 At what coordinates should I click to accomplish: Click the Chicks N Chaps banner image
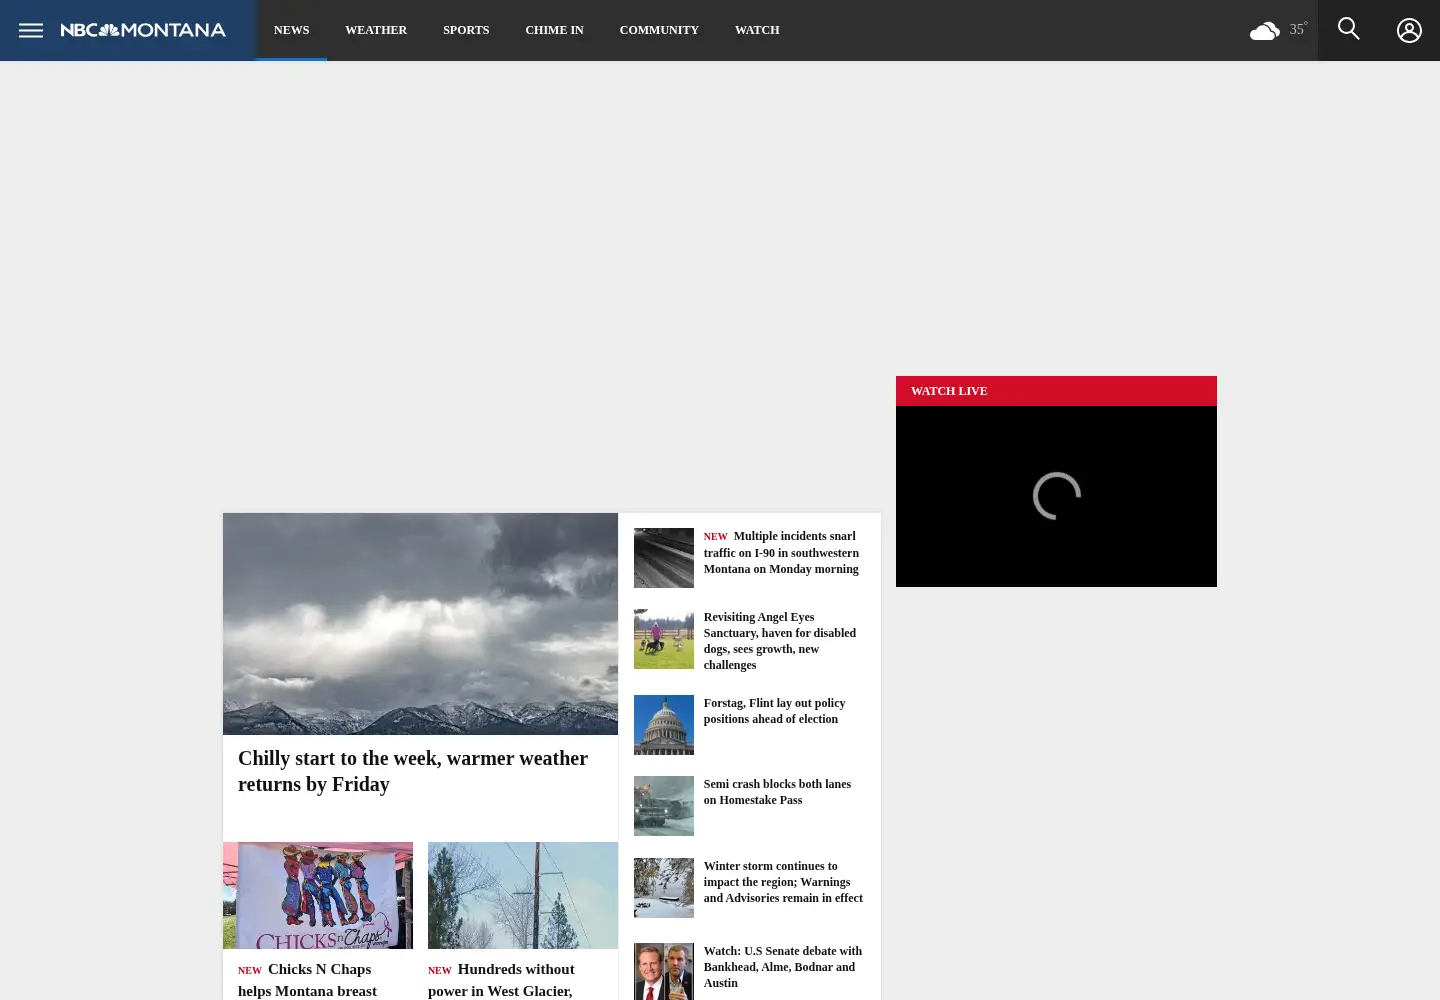pos(318,895)
